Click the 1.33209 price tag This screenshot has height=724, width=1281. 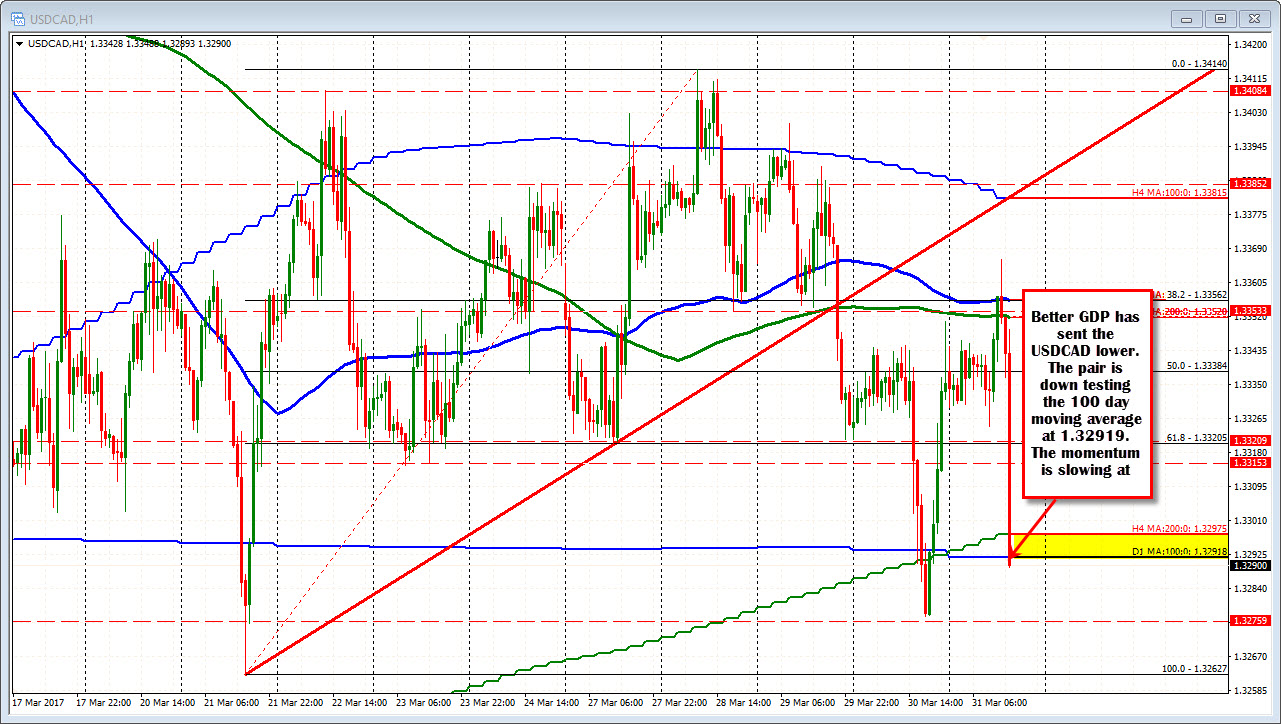(1251, 441)
